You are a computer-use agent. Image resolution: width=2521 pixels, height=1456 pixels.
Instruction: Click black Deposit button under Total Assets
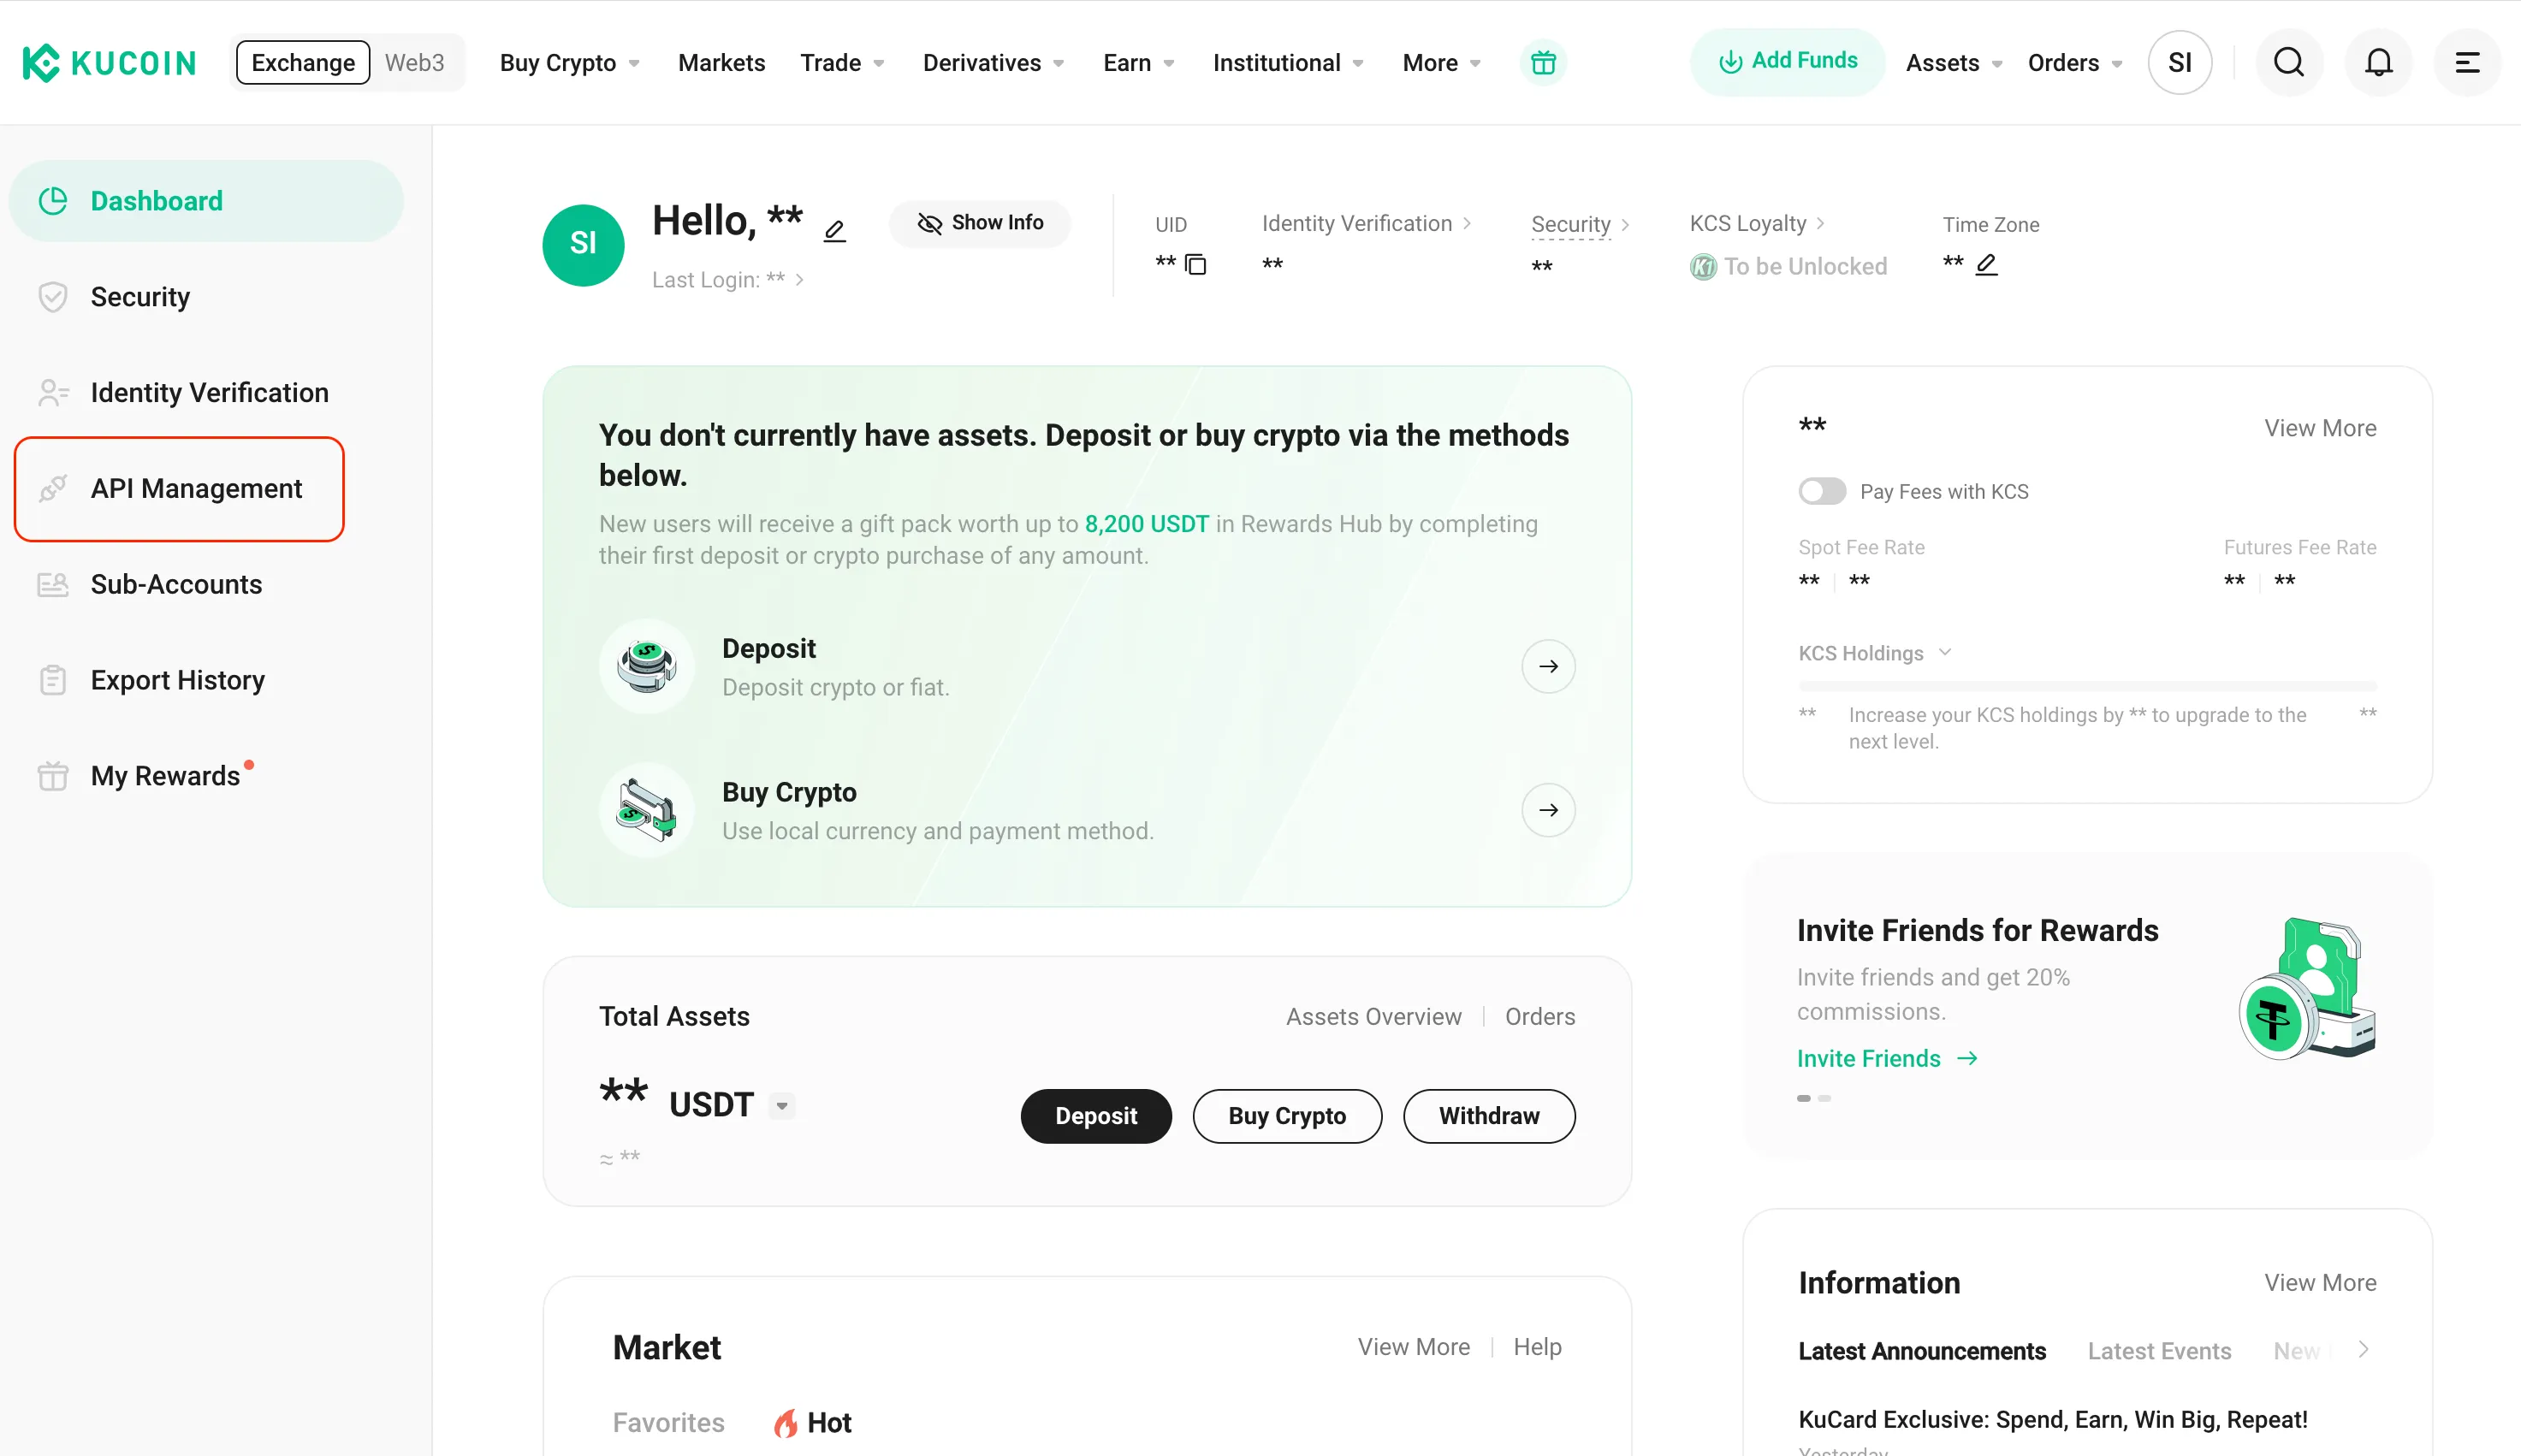(x=1096, y=1116)
